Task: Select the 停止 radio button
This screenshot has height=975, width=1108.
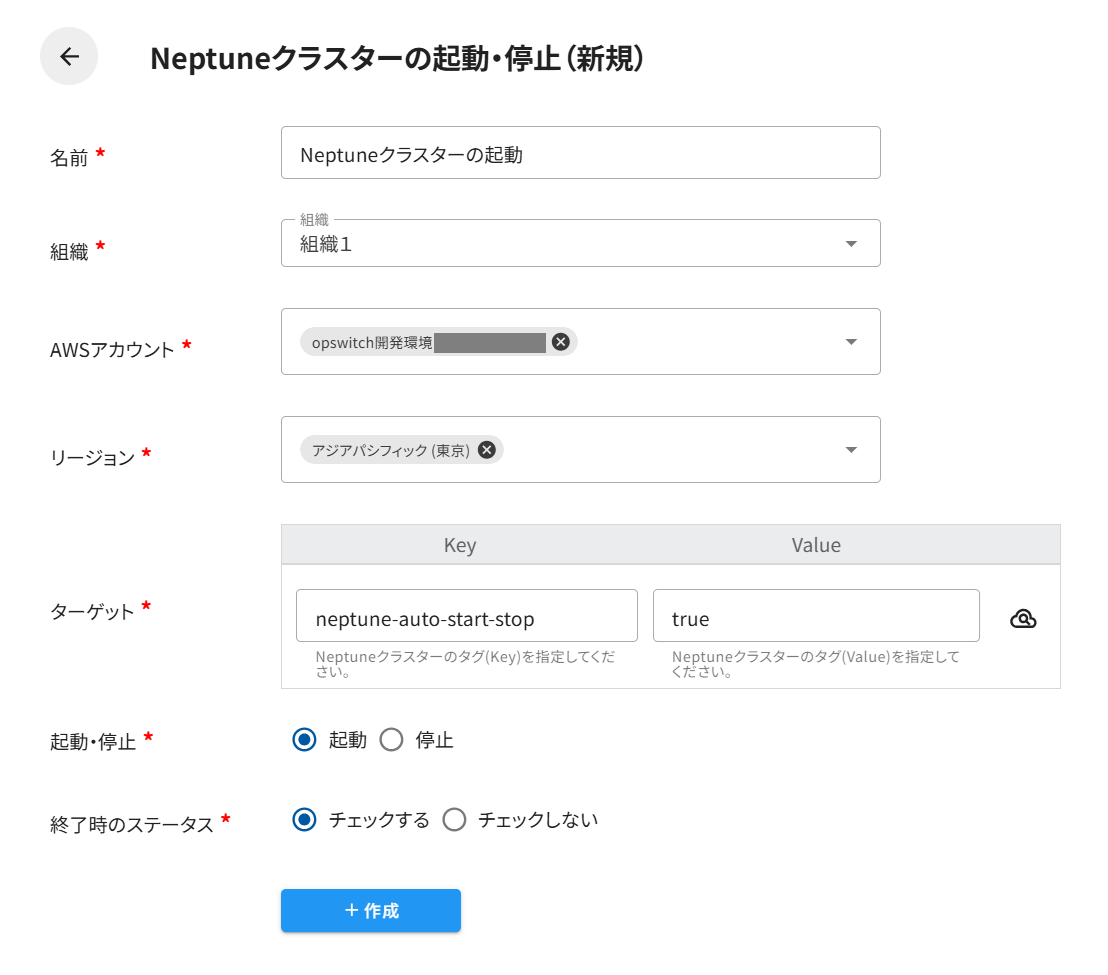Action: (x=392, y=740)
